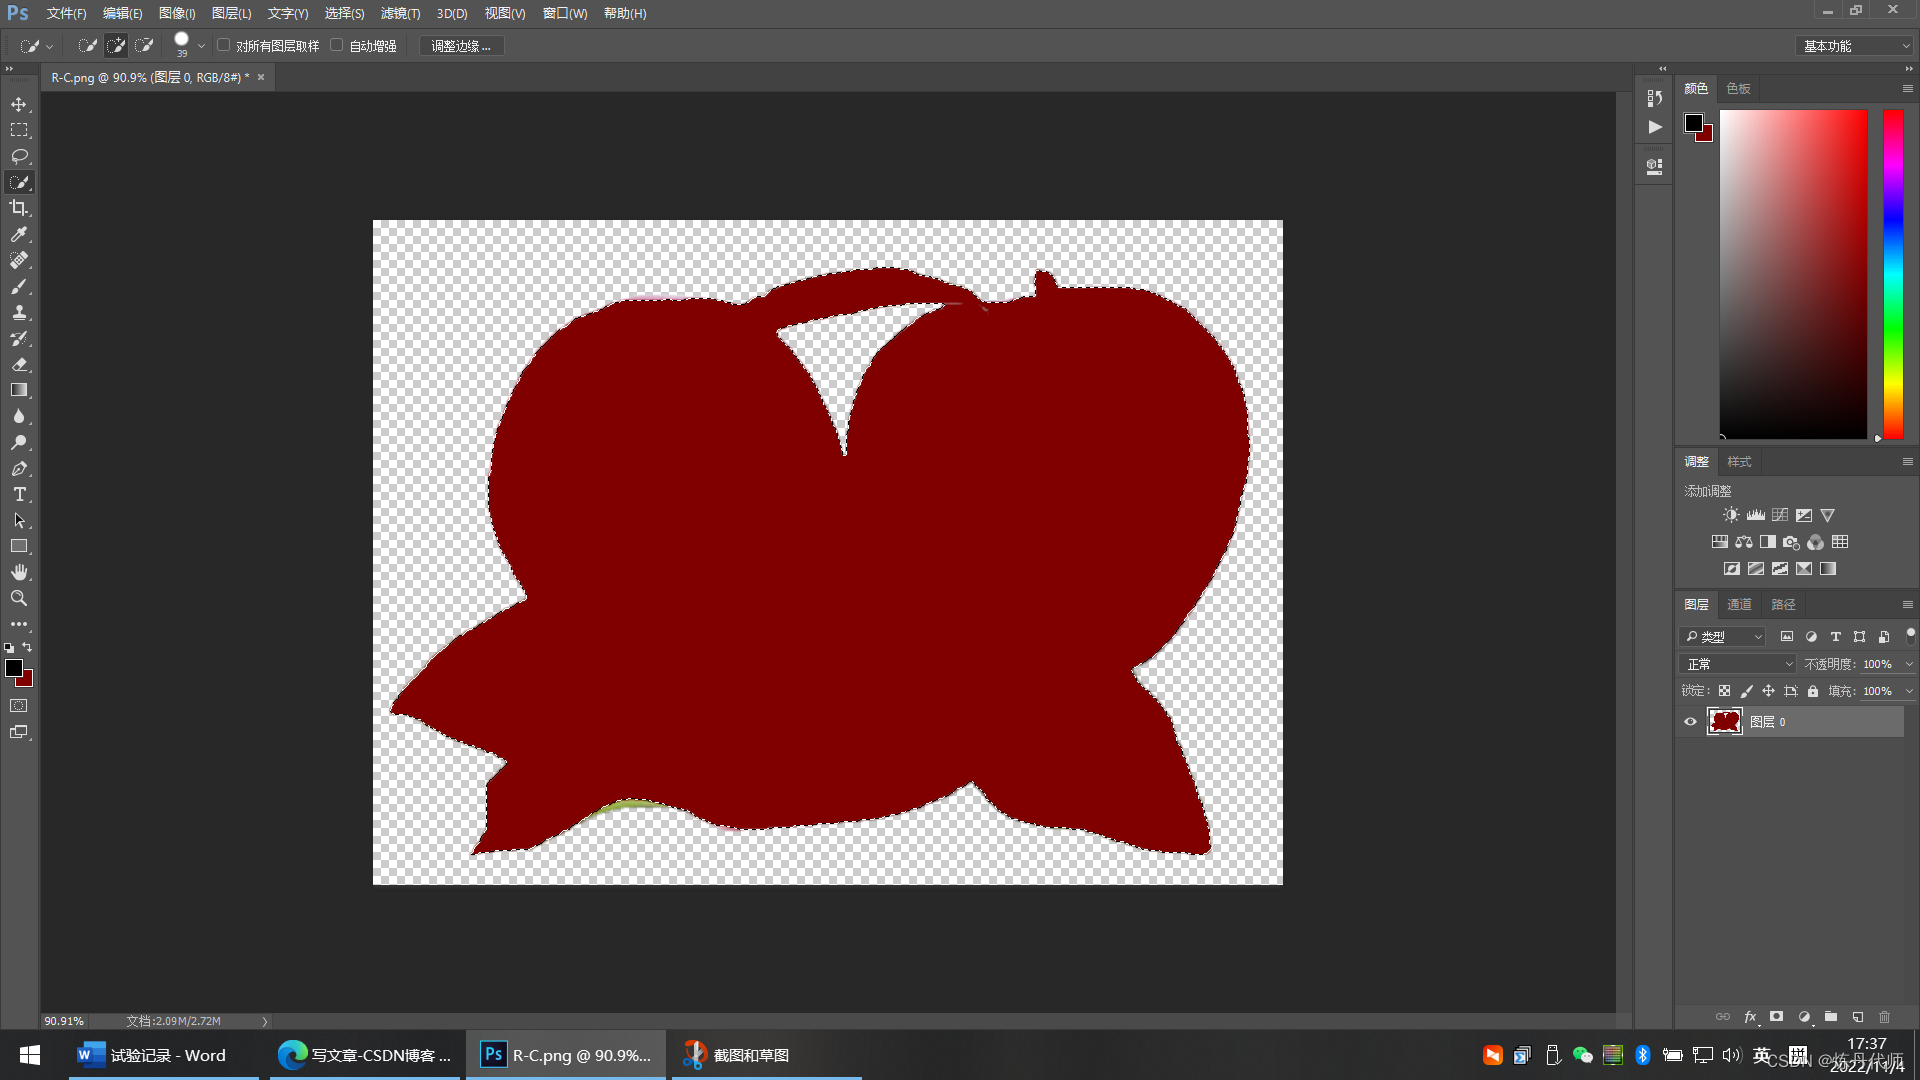Delete layer with trash icon
This screenshot has height=1080, width=1920.
(x=1885, y=1017)
